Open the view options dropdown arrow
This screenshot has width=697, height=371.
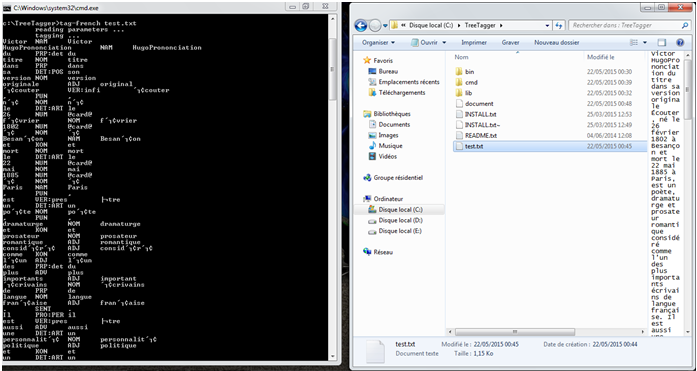645,43
